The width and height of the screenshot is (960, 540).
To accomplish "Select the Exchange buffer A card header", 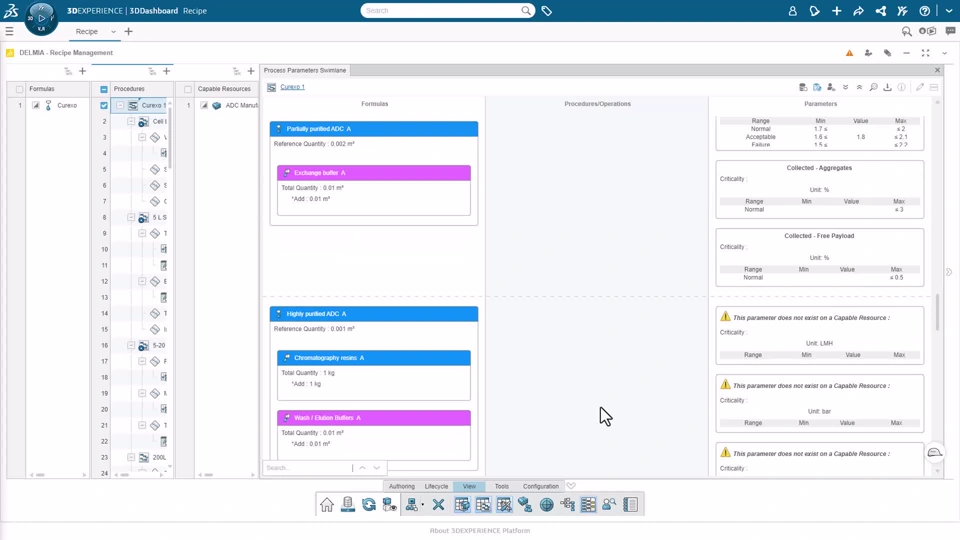I will pos(374,173).
